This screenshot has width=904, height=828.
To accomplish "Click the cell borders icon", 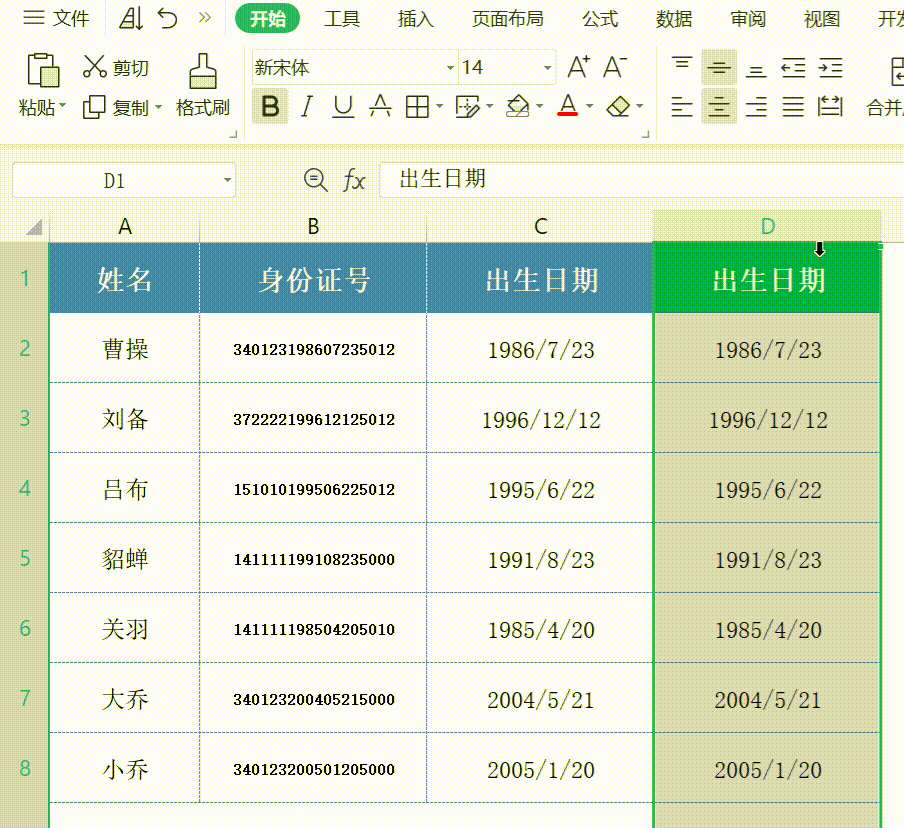I will click(x=417, y=107).
